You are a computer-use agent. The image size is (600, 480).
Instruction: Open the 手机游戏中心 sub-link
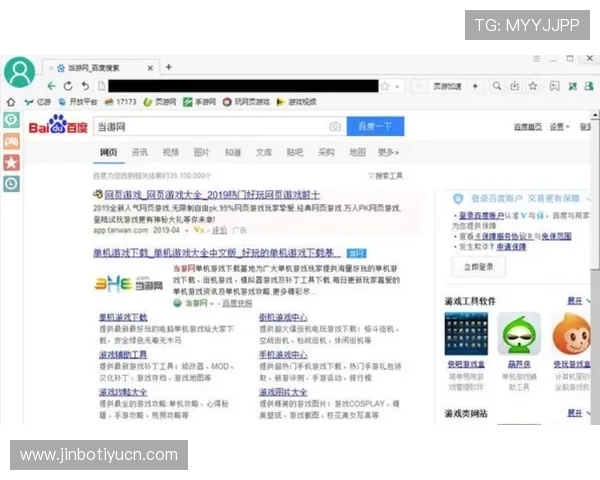coord(283,355)
